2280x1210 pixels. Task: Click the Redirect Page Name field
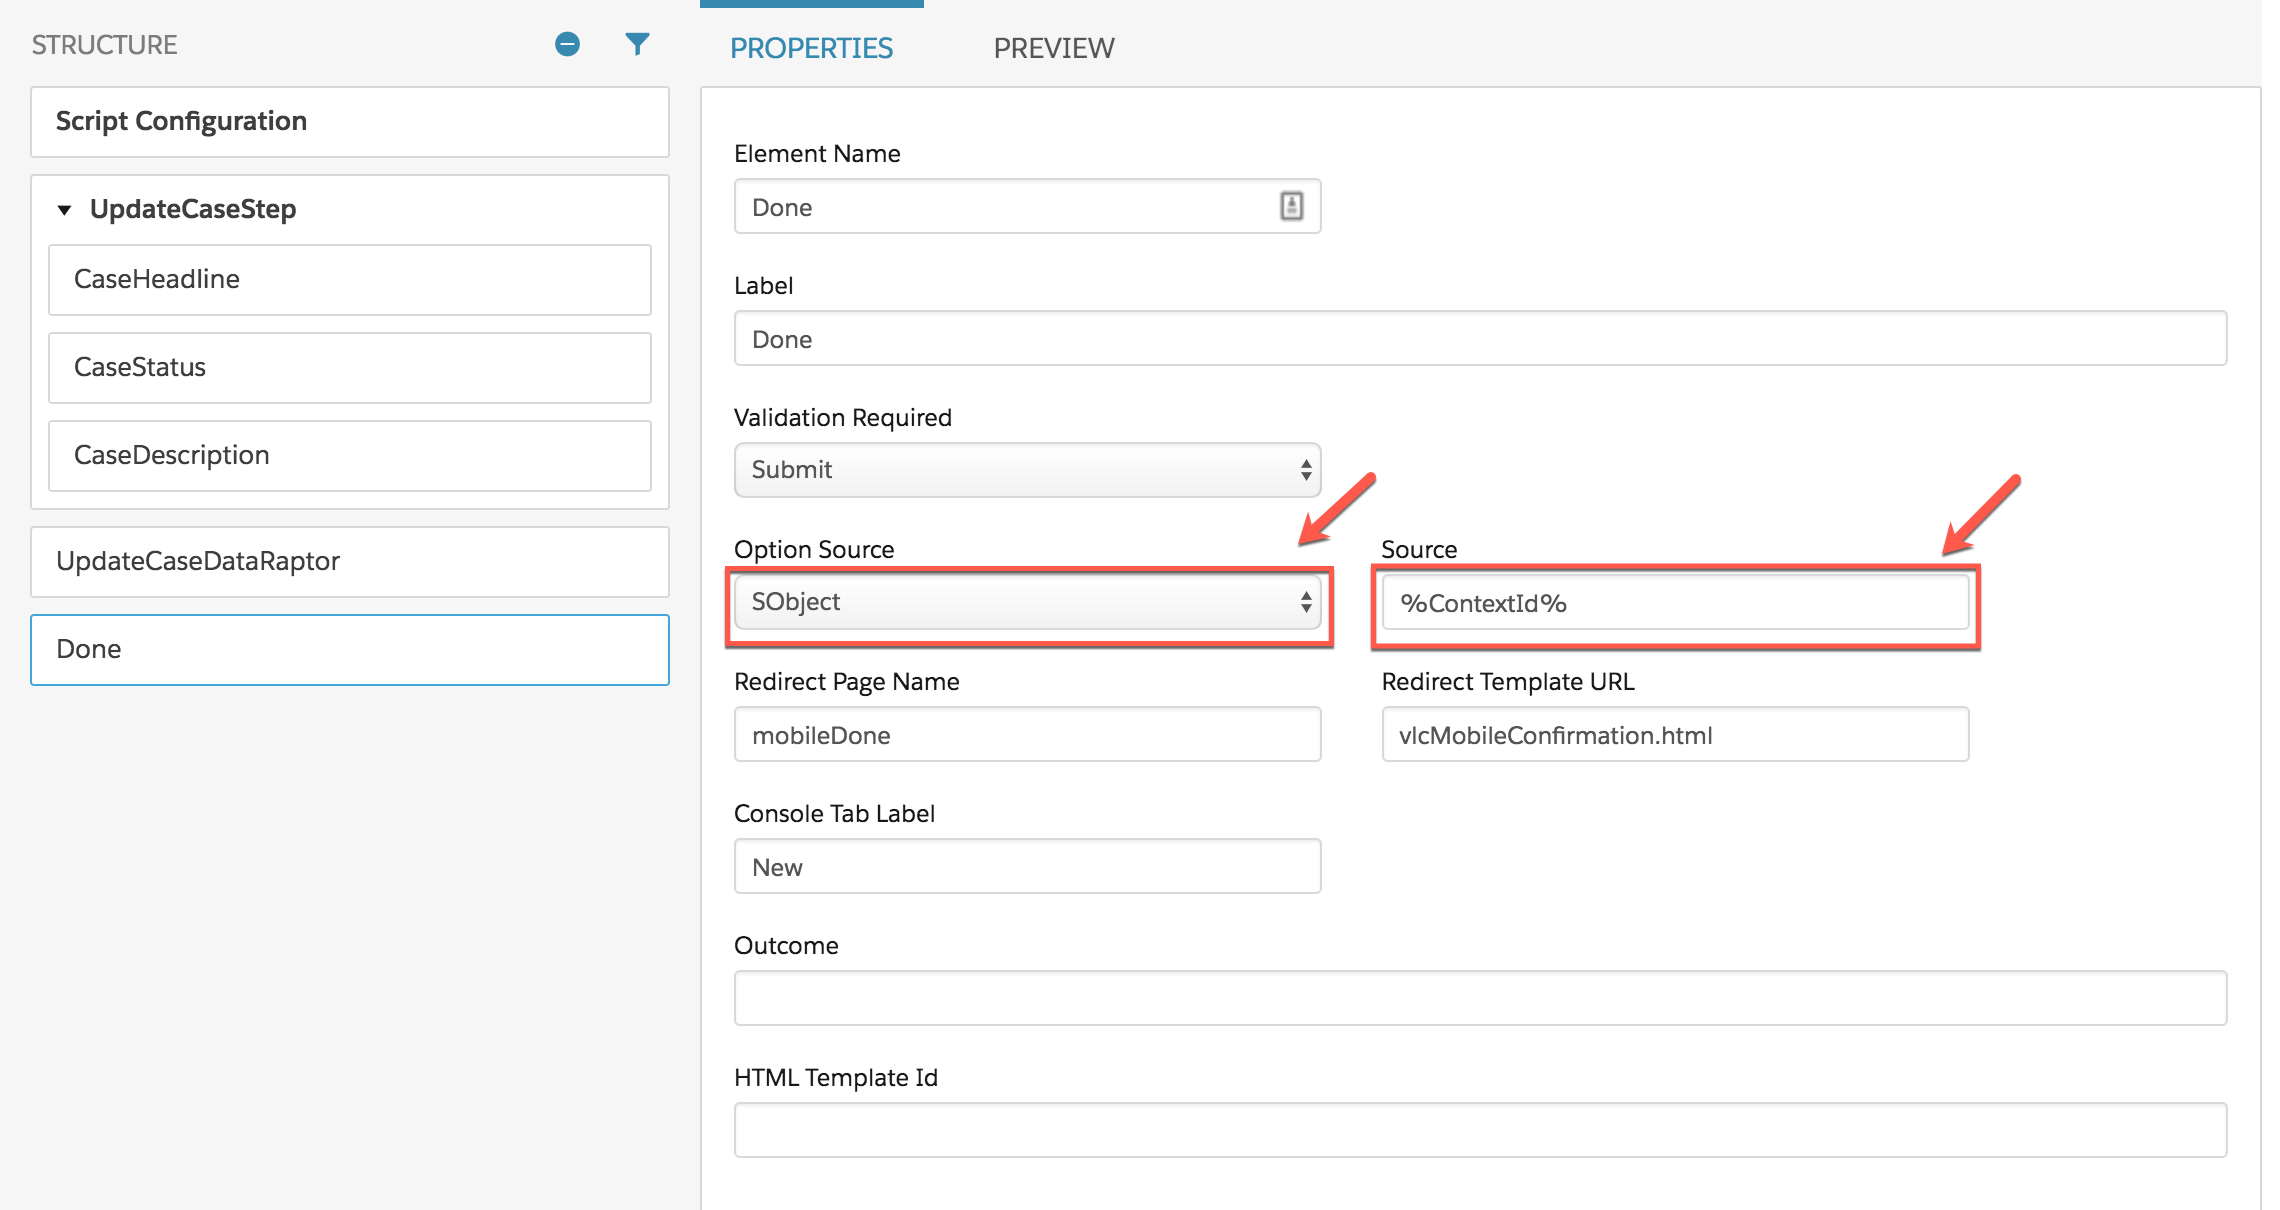[1027, 735]
